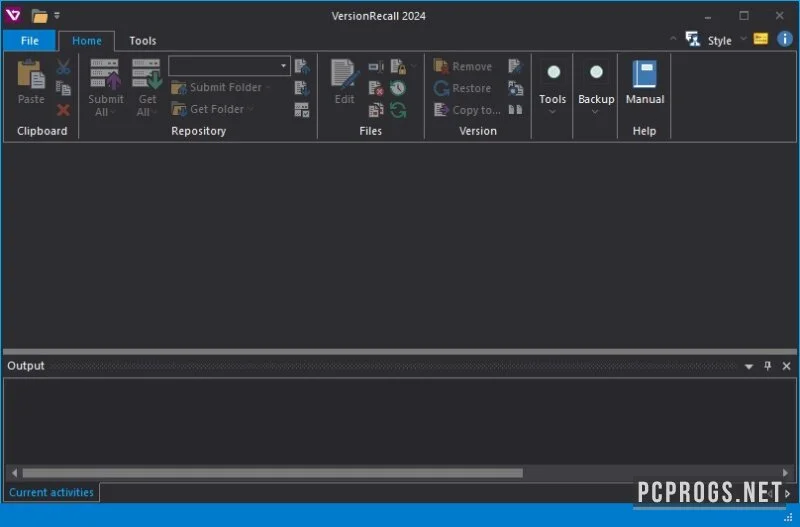Viewport: 800px width, 527px height.
Task: Click the file with red X icon
Action: [376, 88]
